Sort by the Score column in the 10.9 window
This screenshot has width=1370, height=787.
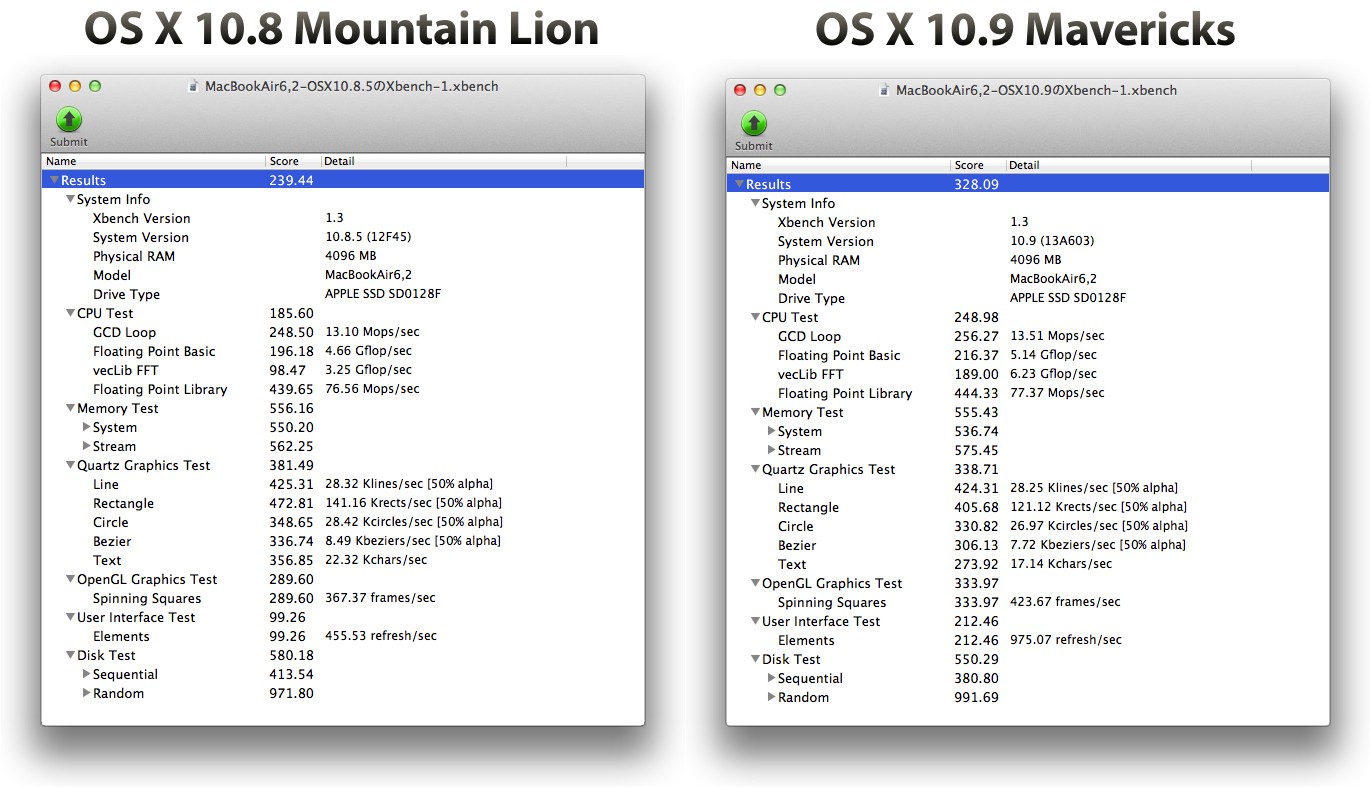(978, 165)
